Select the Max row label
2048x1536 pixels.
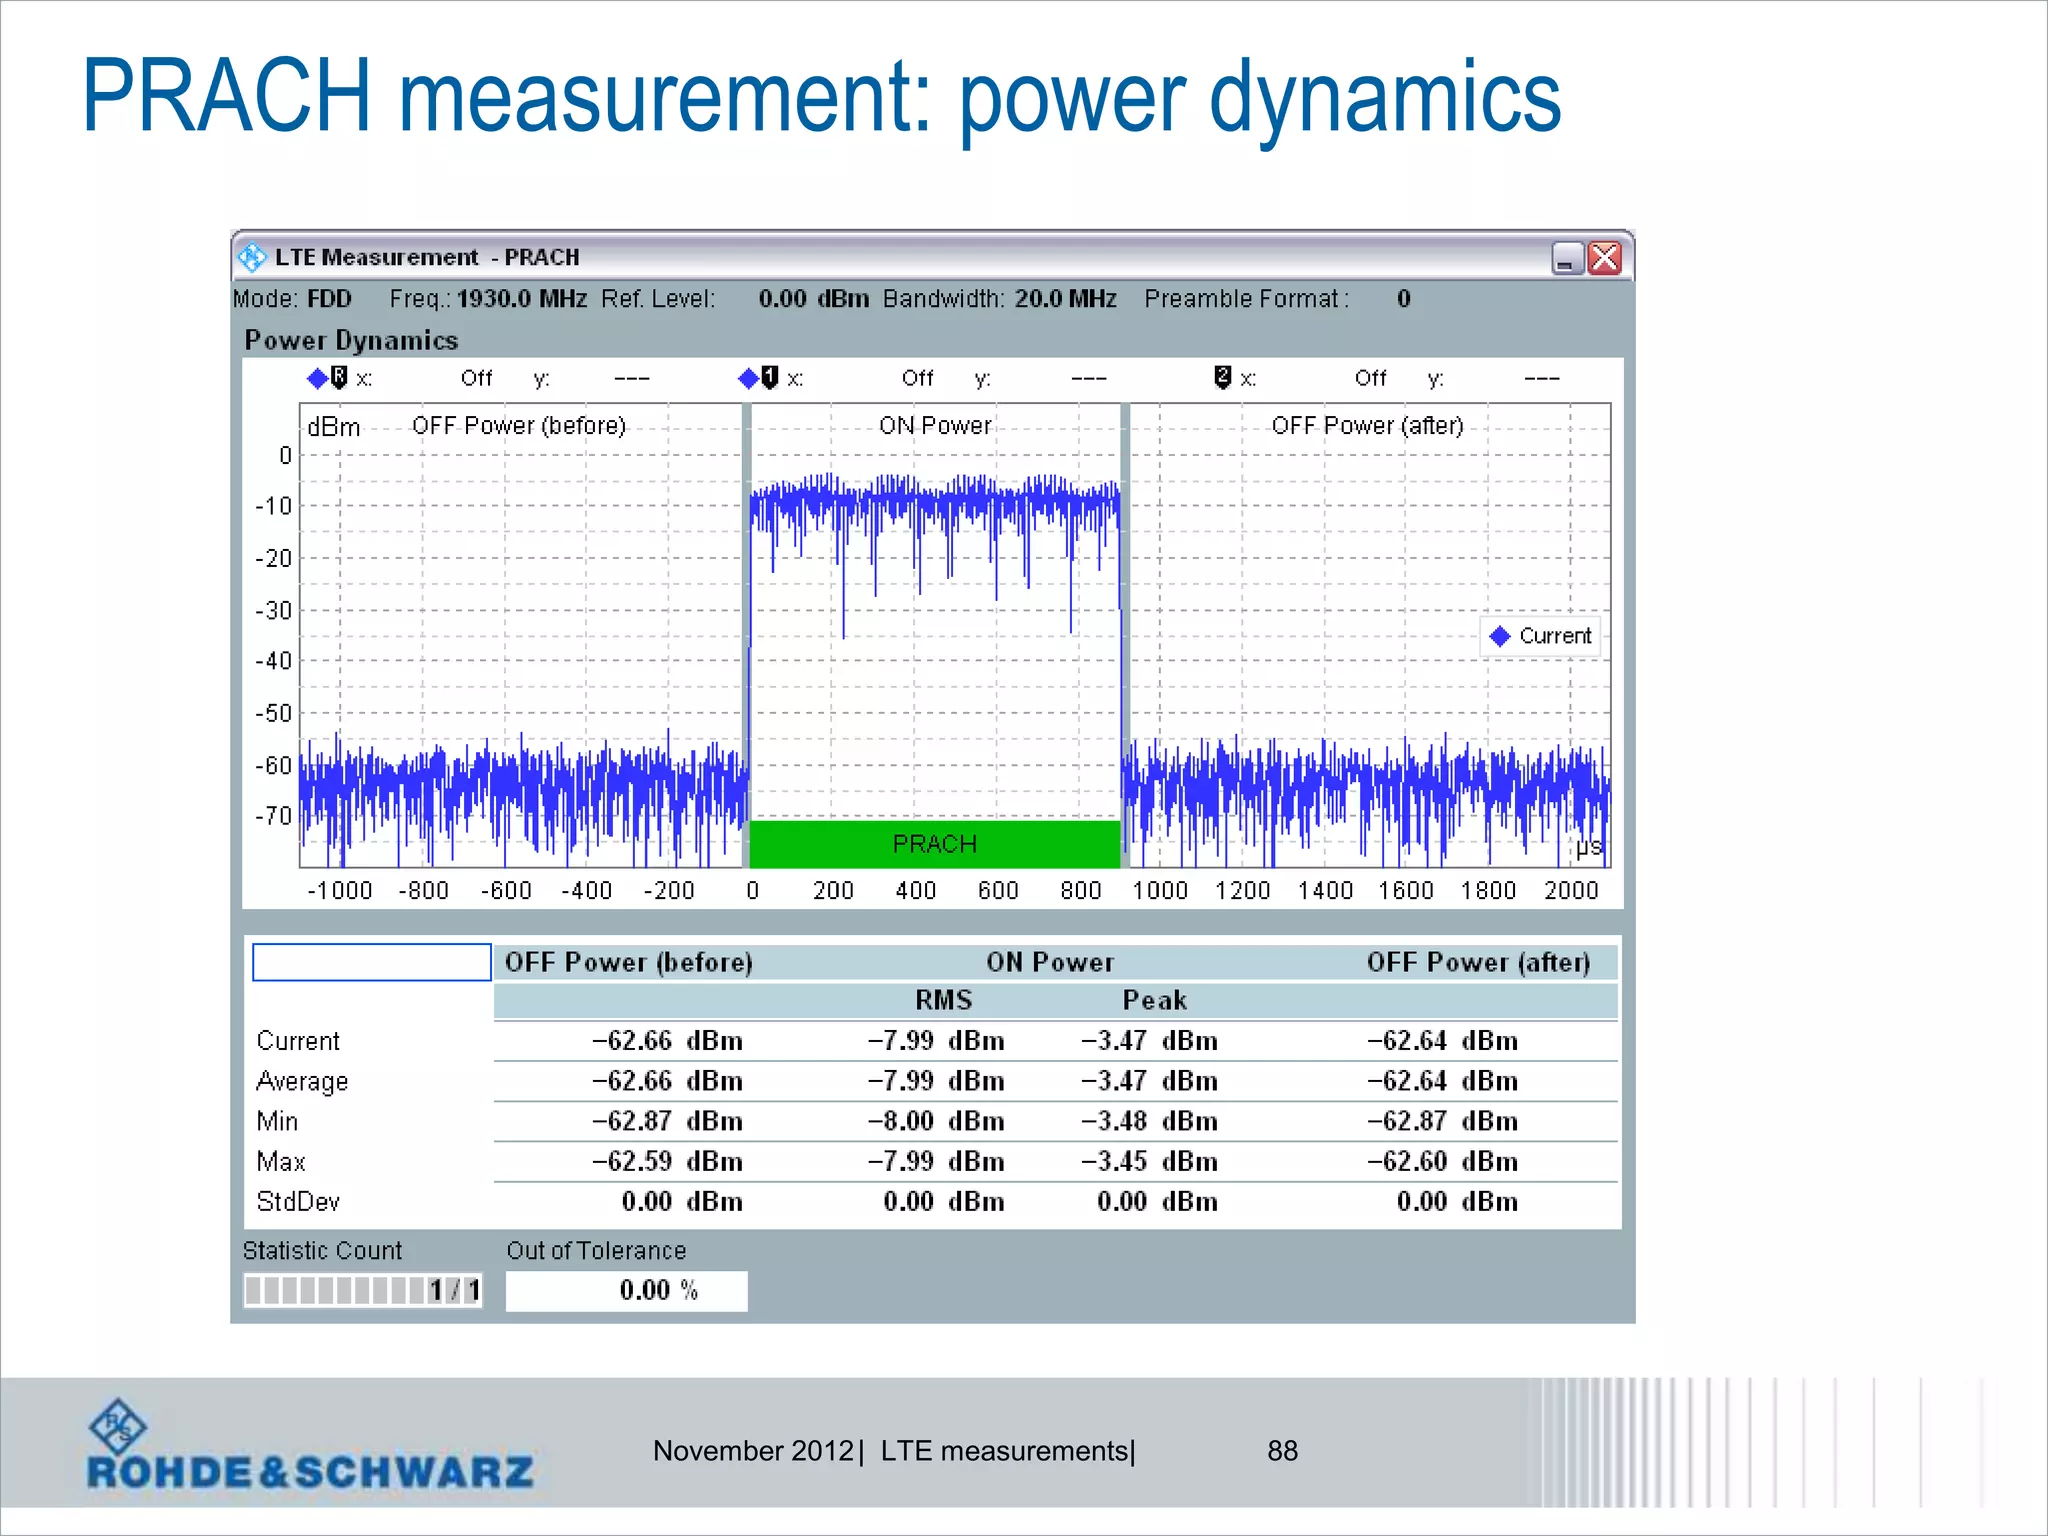tap(281, 1162)
